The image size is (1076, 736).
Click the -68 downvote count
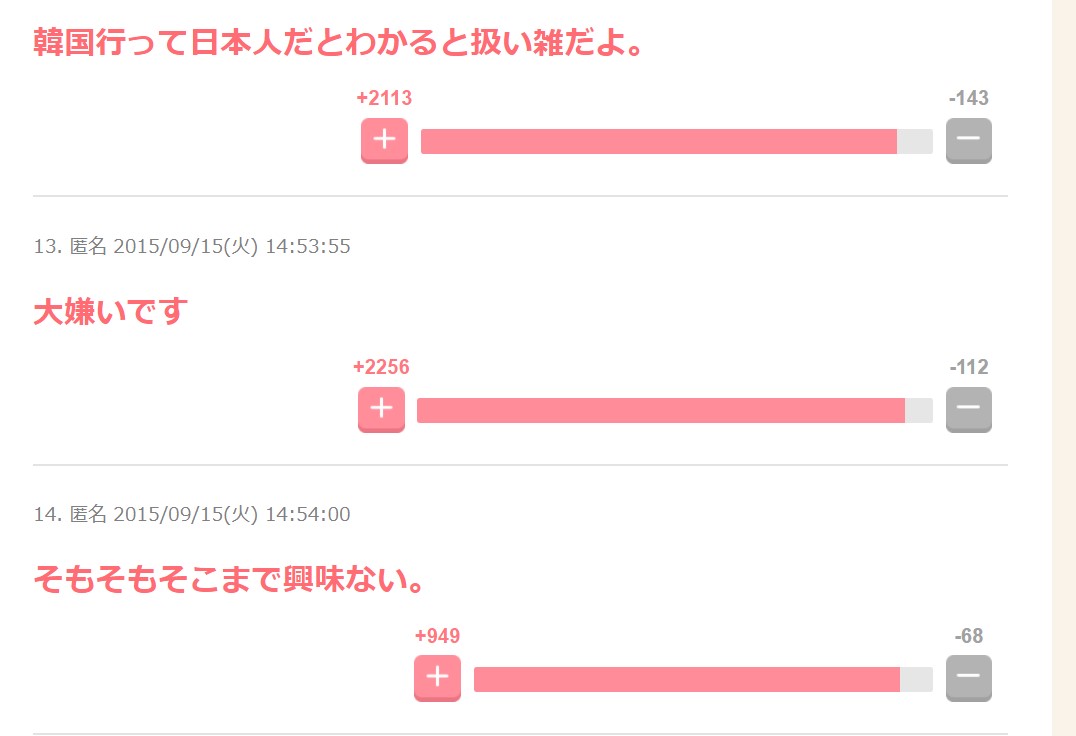[x=968, y=636]
